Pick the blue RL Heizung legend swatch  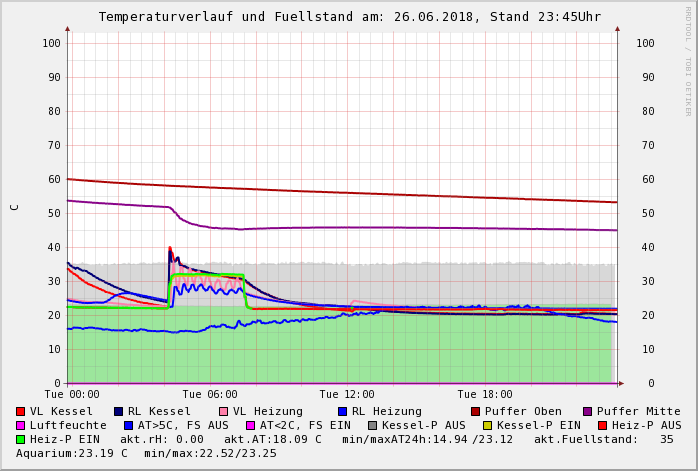point(343,411)
